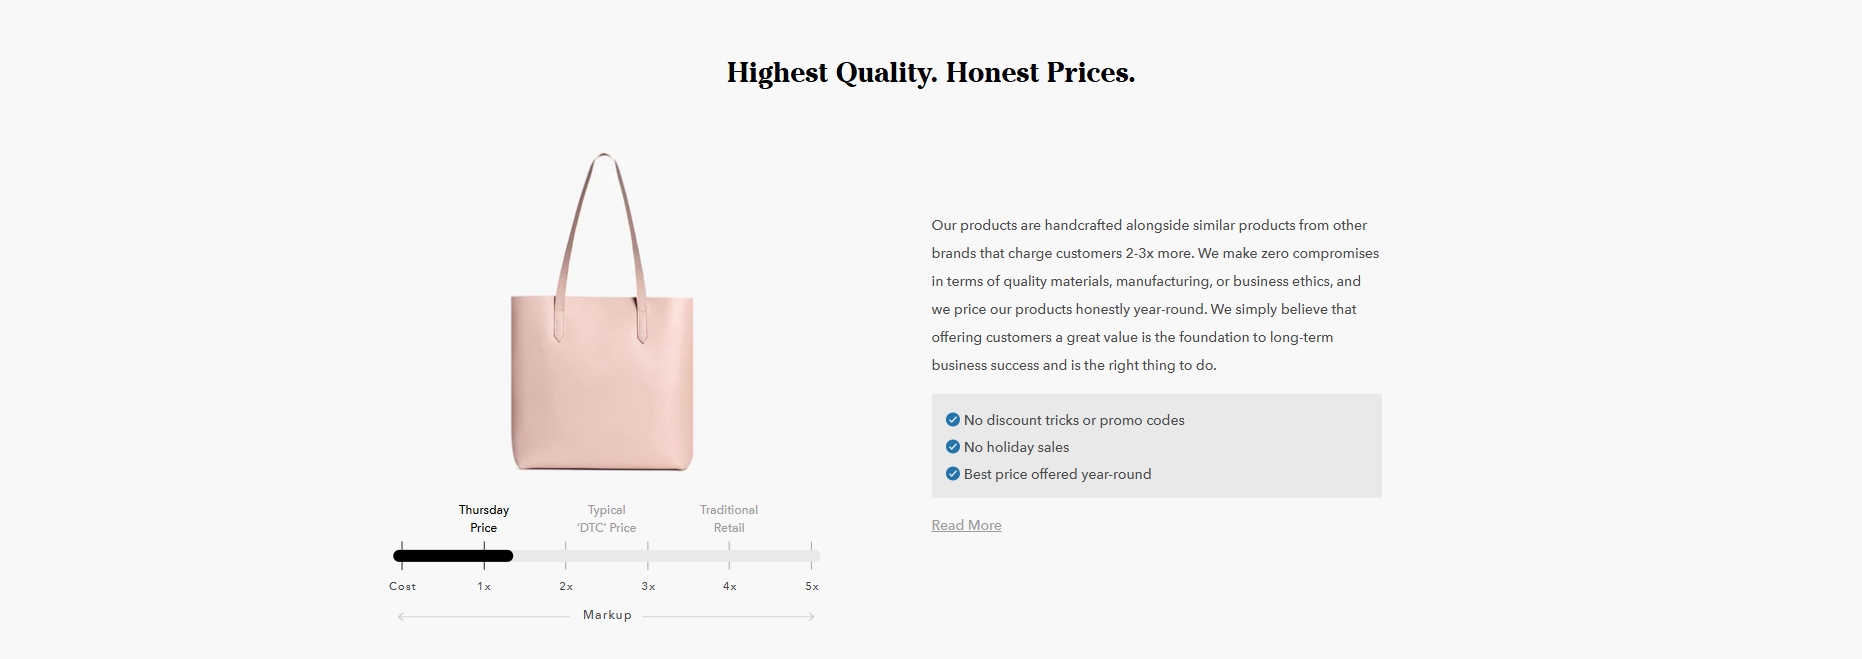Click the 1x marker on the markup scale
The image size is (1862, 659).
[484, 586]
